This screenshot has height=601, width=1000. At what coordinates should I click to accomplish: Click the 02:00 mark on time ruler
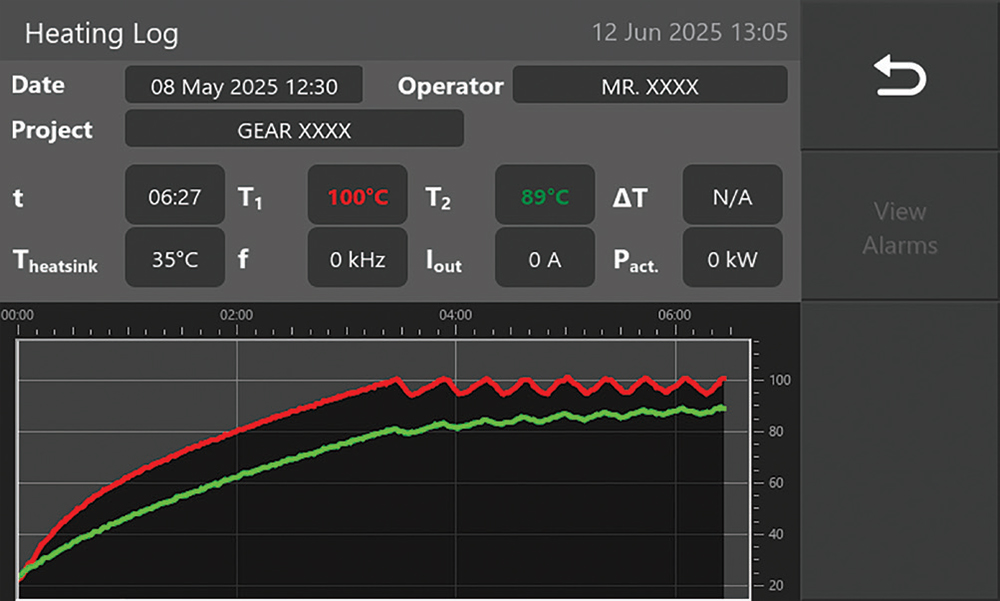[x=236, y=315]
